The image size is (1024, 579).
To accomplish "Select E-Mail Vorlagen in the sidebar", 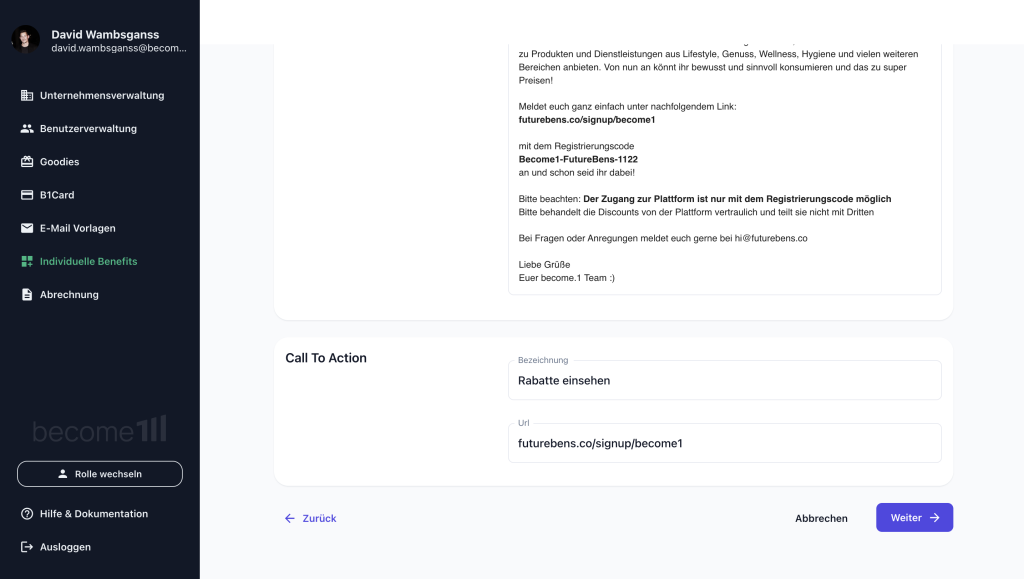I will click(78, 228).
